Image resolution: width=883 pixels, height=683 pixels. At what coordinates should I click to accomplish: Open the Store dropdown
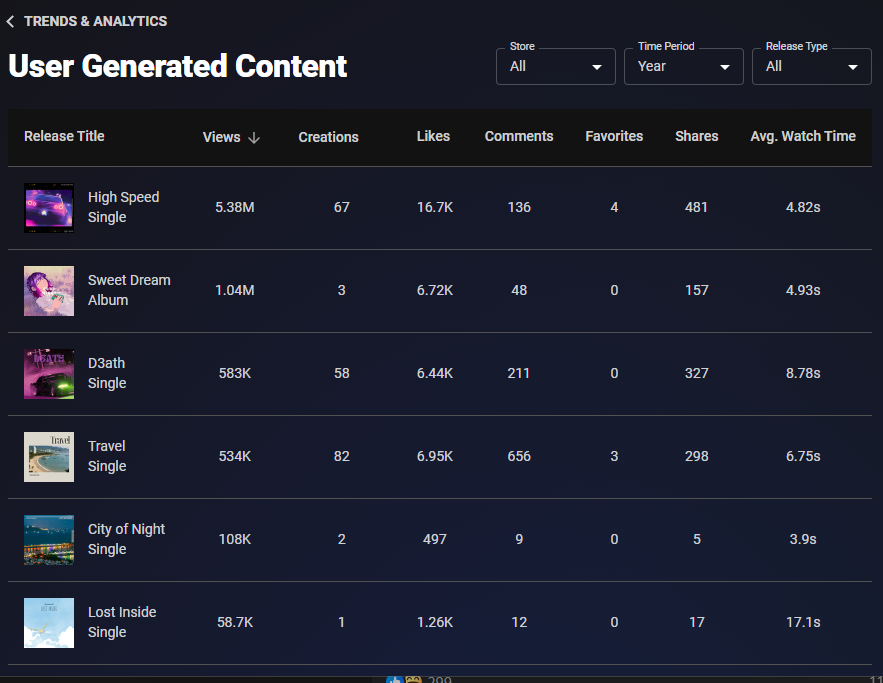(x=555, y=66)
